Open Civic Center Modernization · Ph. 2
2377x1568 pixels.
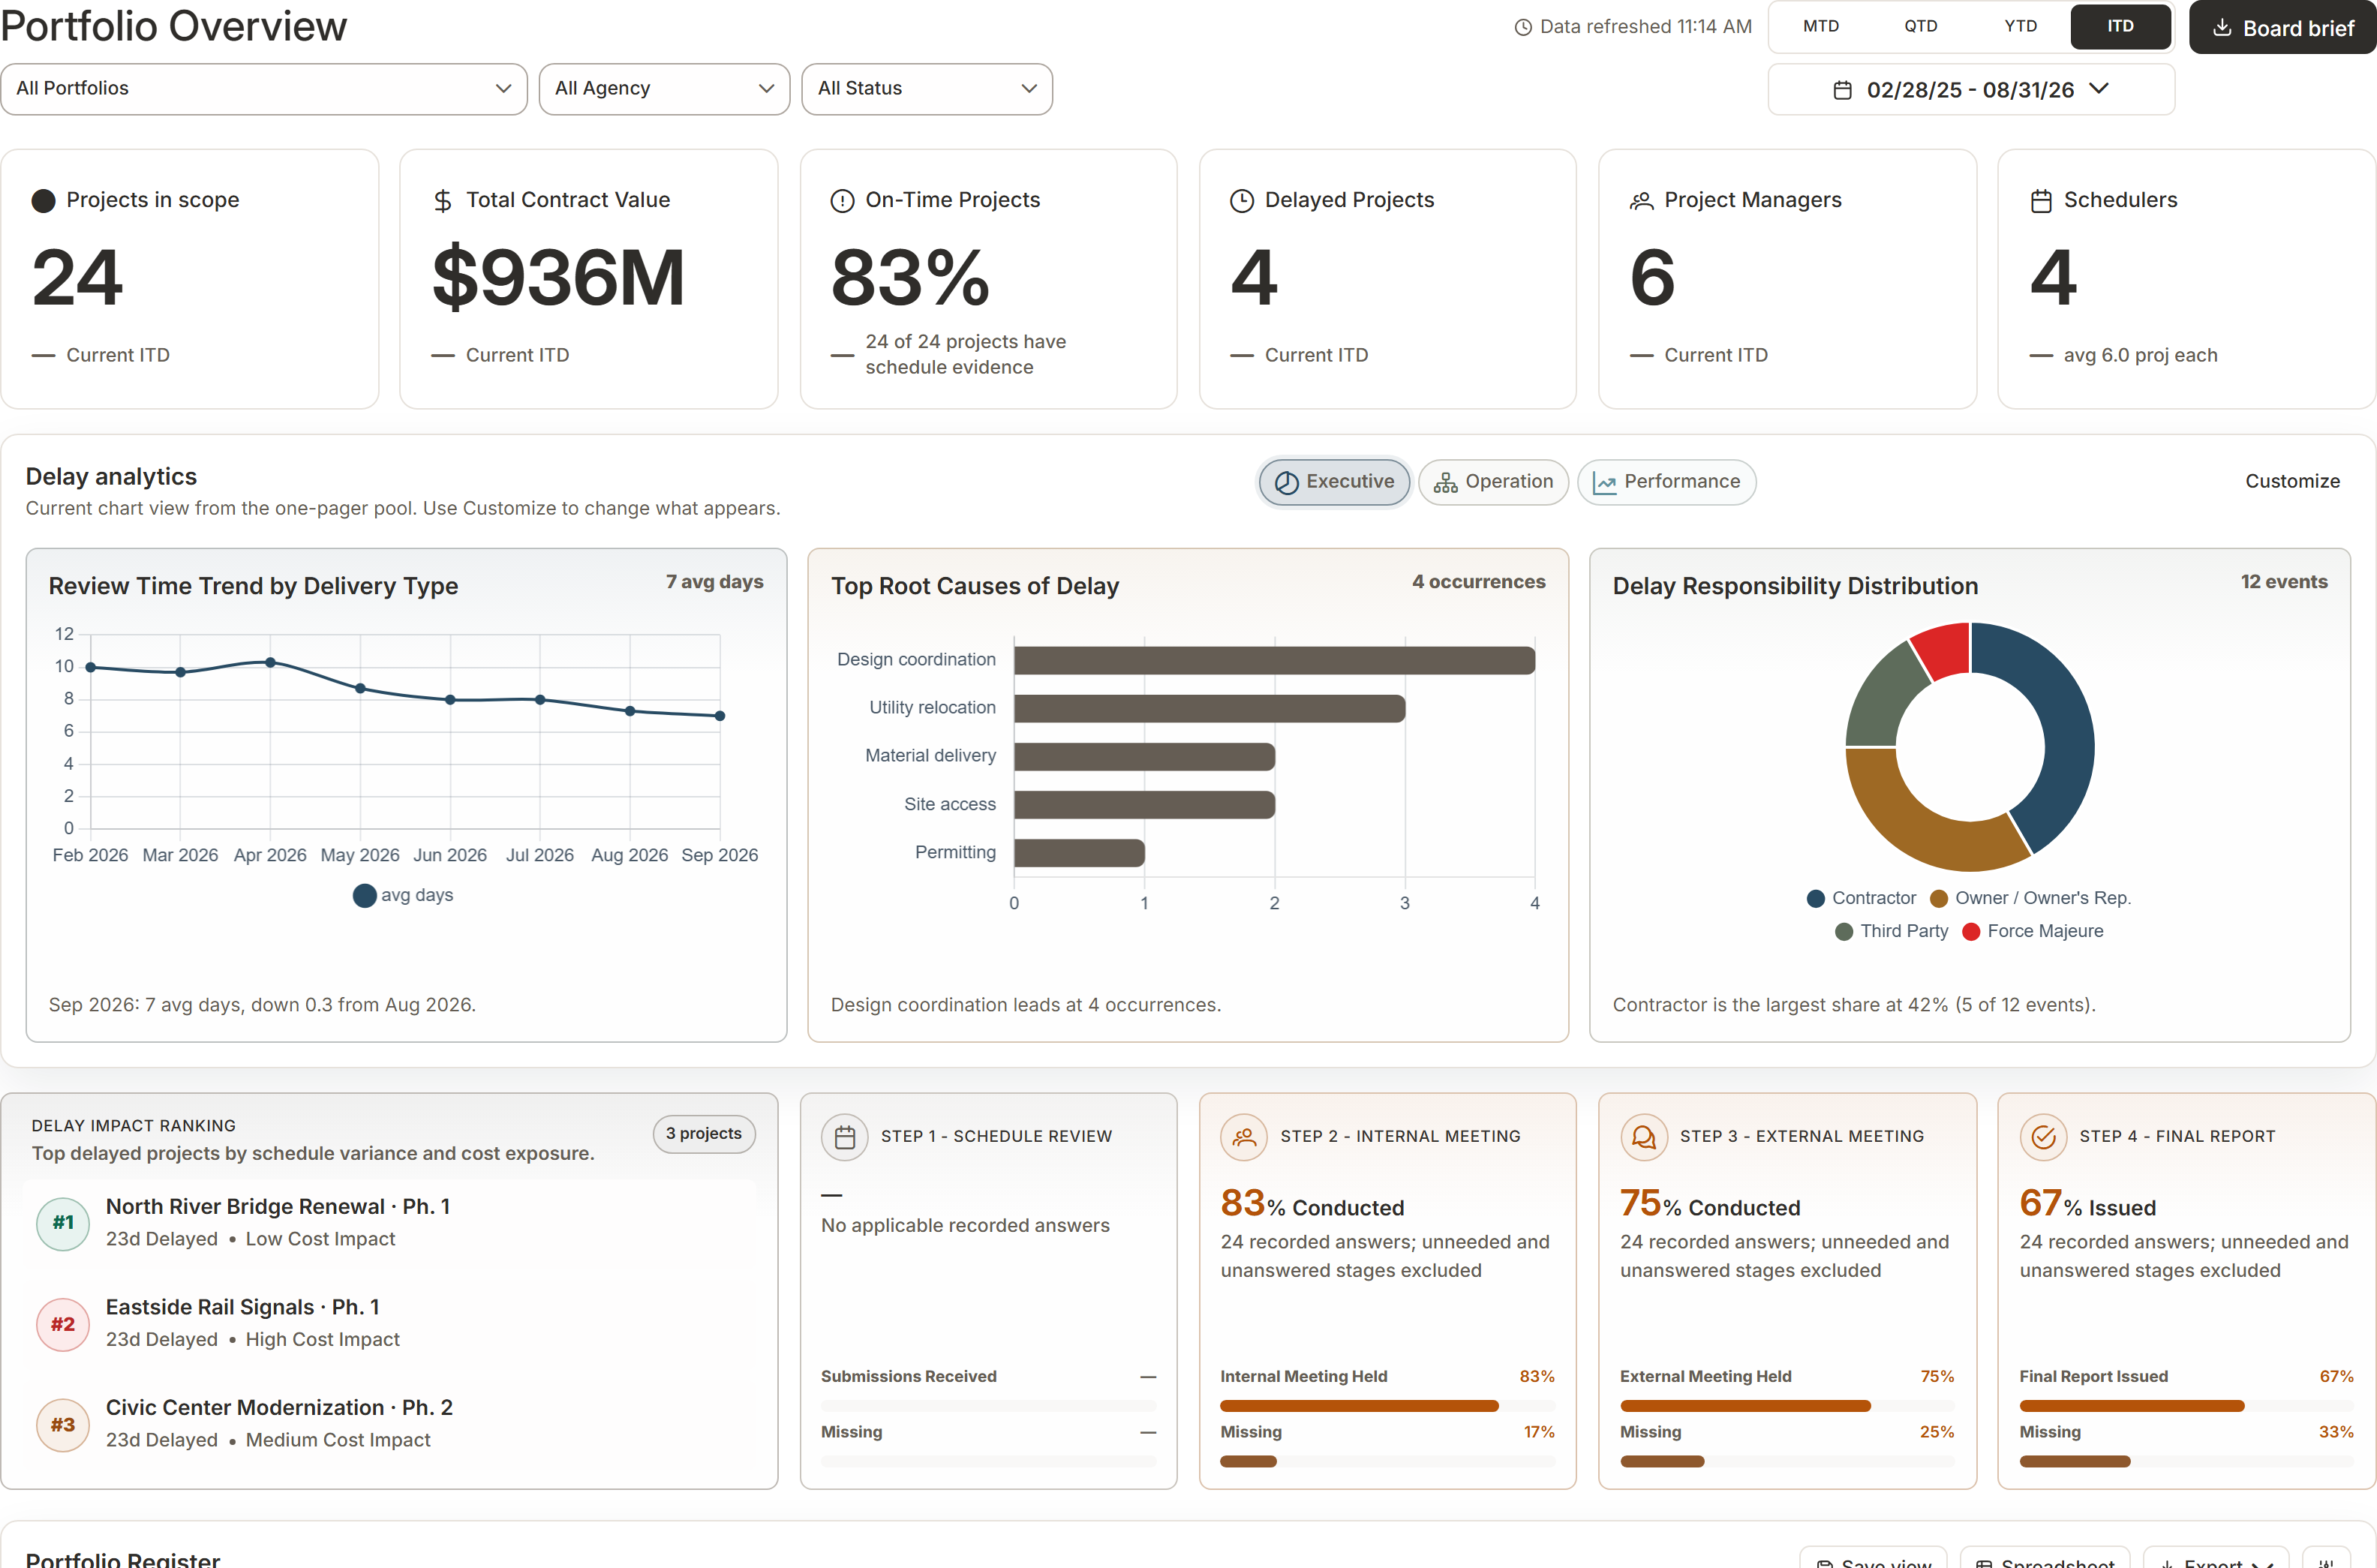coord(279,1408)
